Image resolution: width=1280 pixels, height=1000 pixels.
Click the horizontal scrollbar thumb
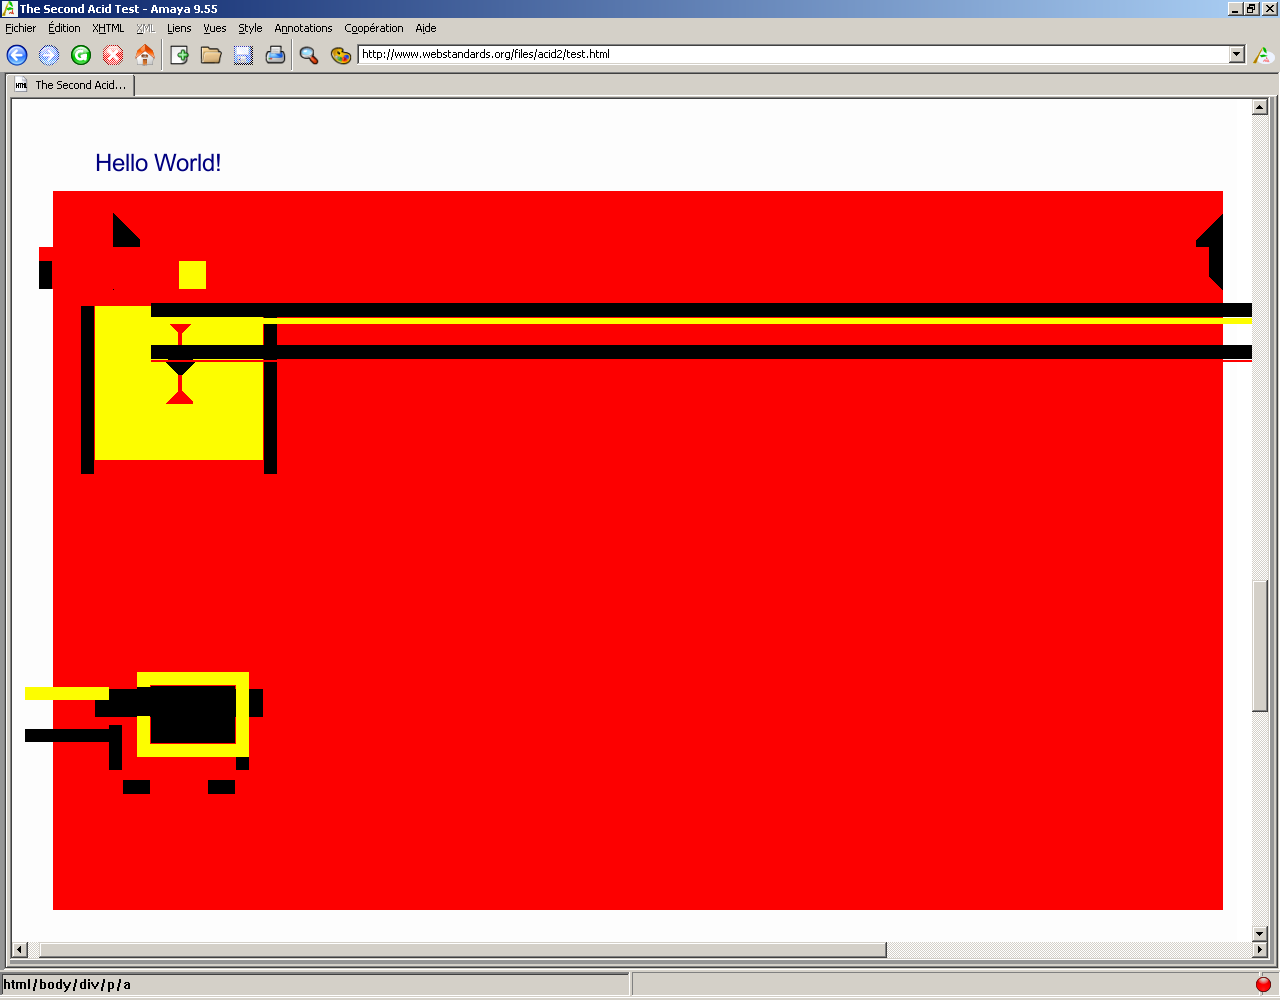(x=462, y=949)
